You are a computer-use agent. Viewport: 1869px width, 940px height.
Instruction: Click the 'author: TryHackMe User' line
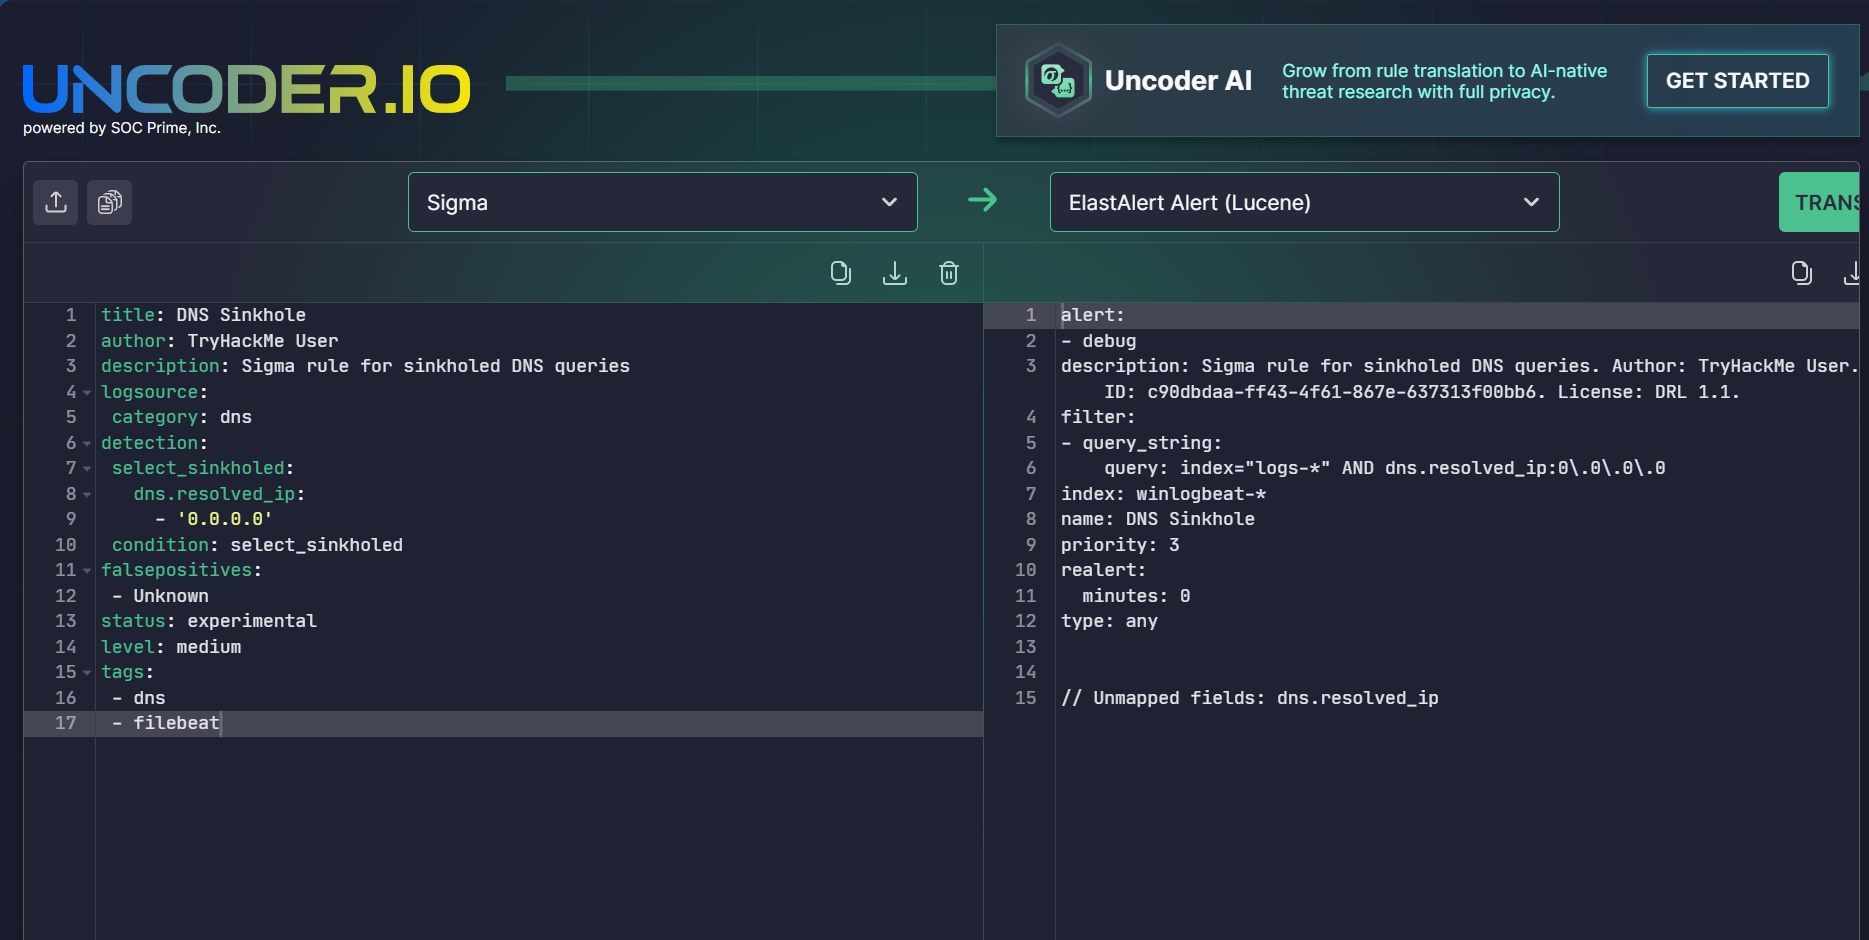pos(219,341)
